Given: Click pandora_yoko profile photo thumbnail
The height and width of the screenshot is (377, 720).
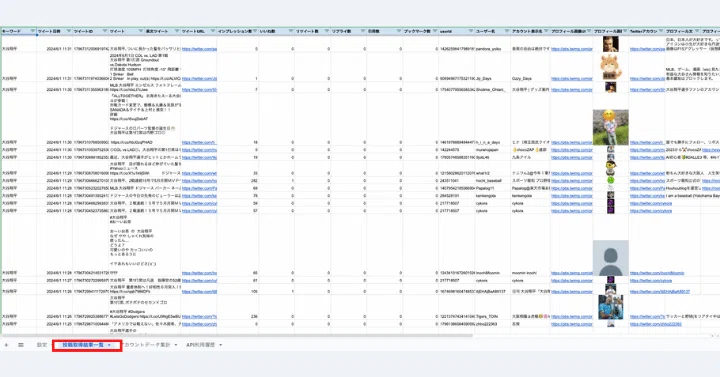Looking at the screenshot, I should coord(610,44).
